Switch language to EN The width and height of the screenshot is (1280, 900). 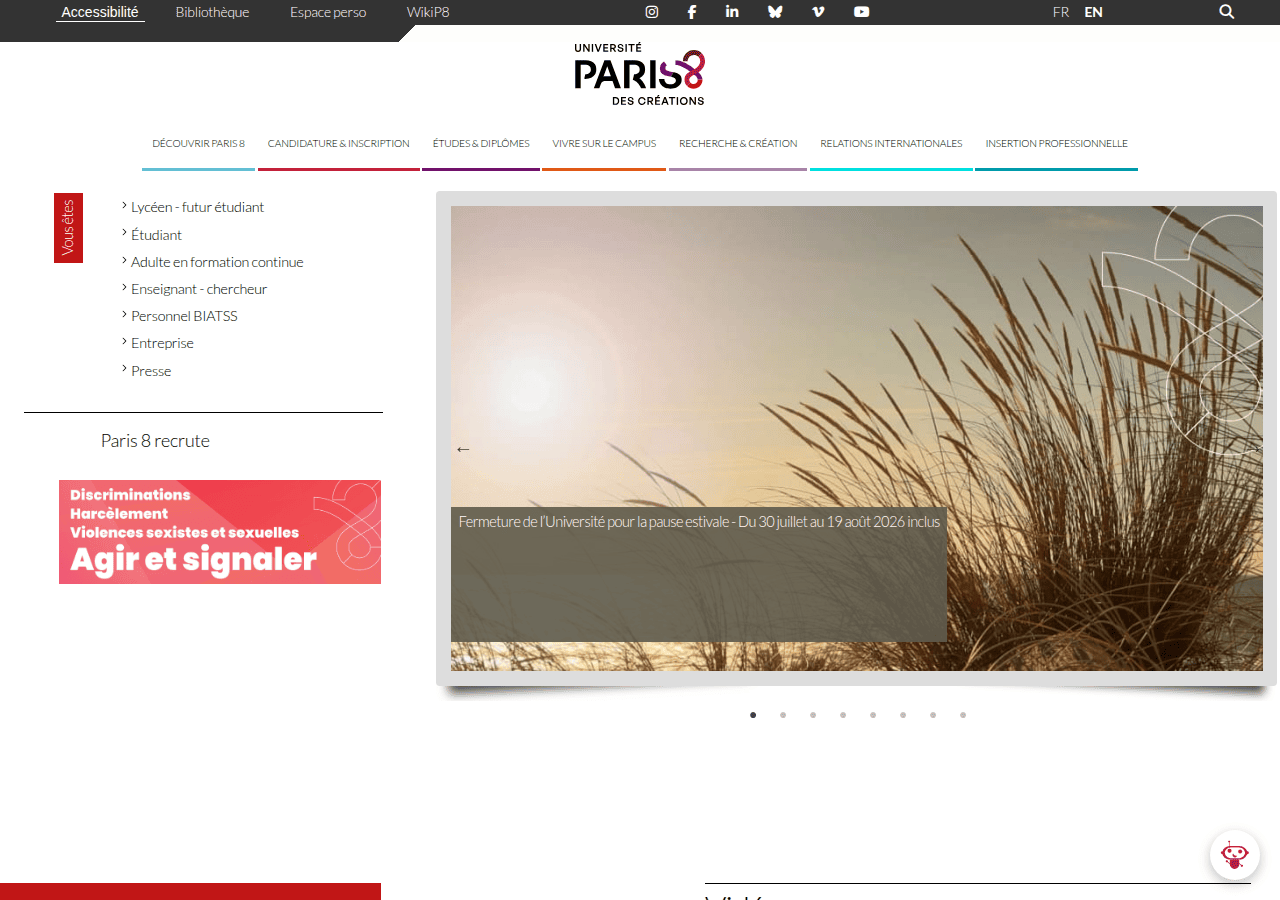(x=1094, y=12)
